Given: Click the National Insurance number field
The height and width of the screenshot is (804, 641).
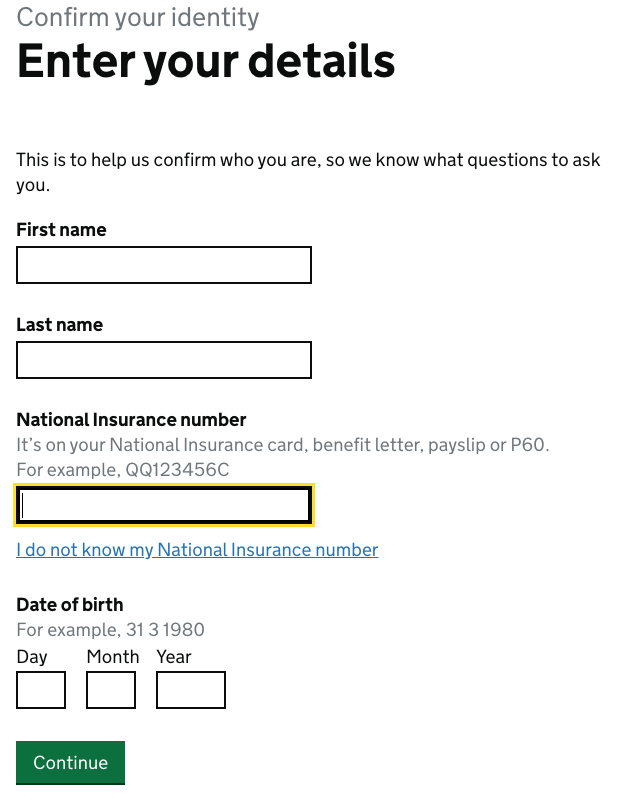Looking at the screenshot, I should [x=164, y=506].
